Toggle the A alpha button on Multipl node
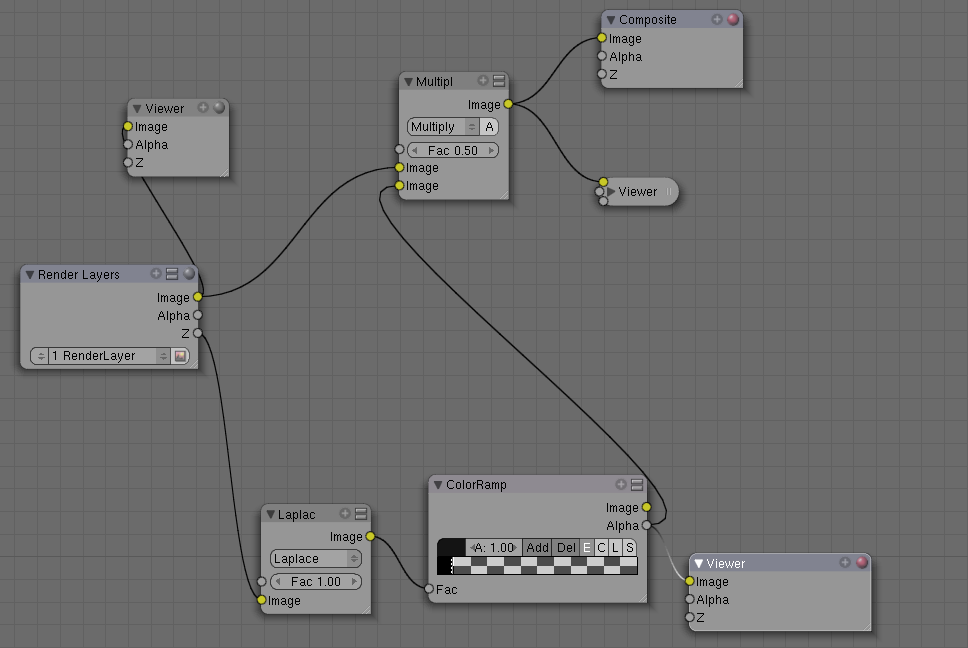The height and width of the screenshot is (648, 968). click(x=489, y=127)
